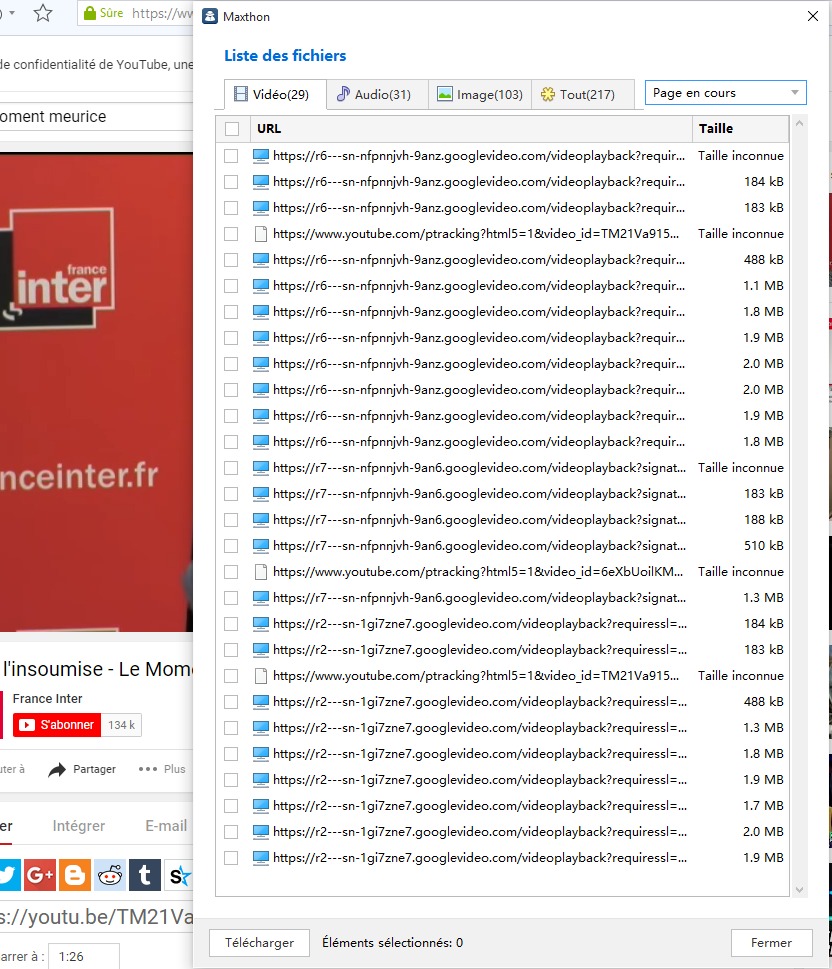Open the Page en cours dropdown
This screenshot has width=832, height=969.
726,93
